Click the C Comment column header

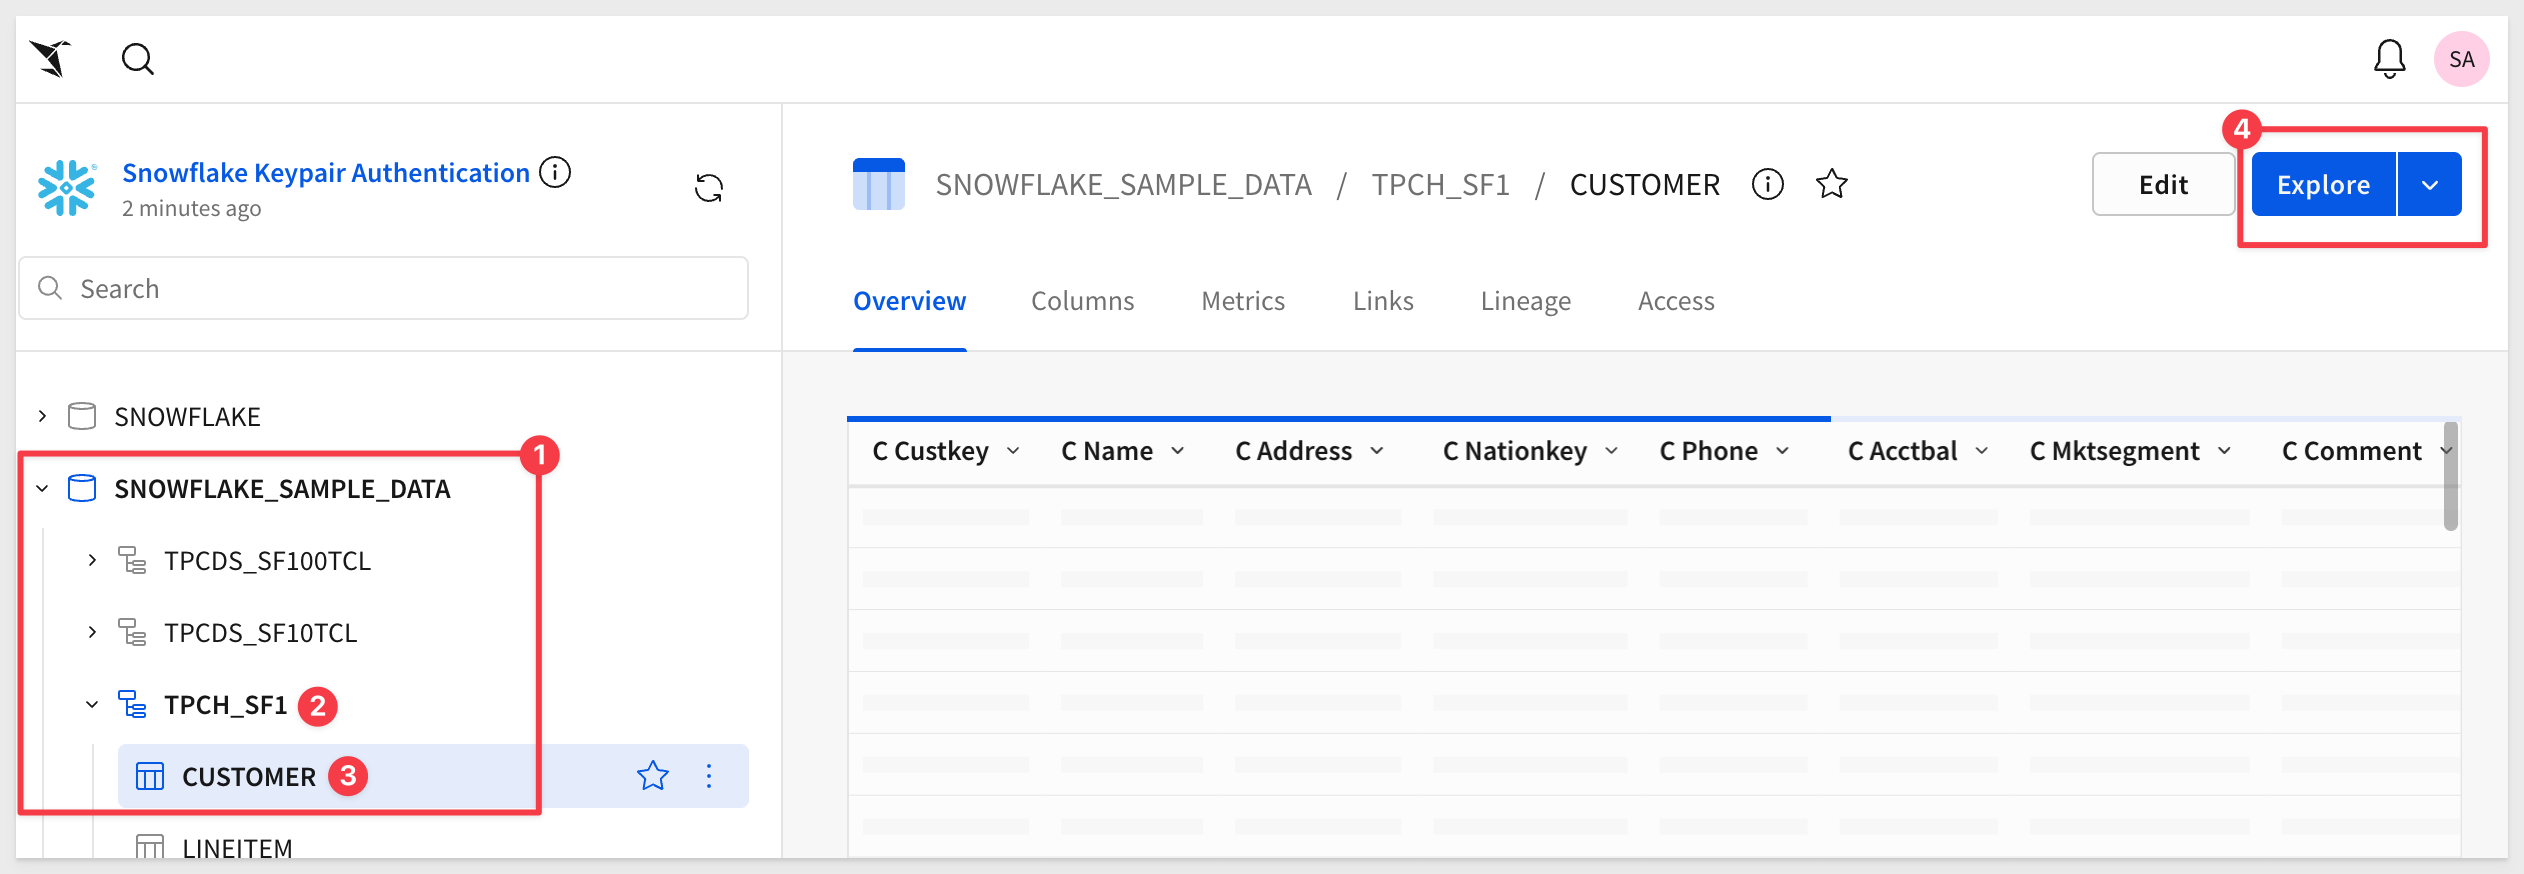pos(2351,451)
